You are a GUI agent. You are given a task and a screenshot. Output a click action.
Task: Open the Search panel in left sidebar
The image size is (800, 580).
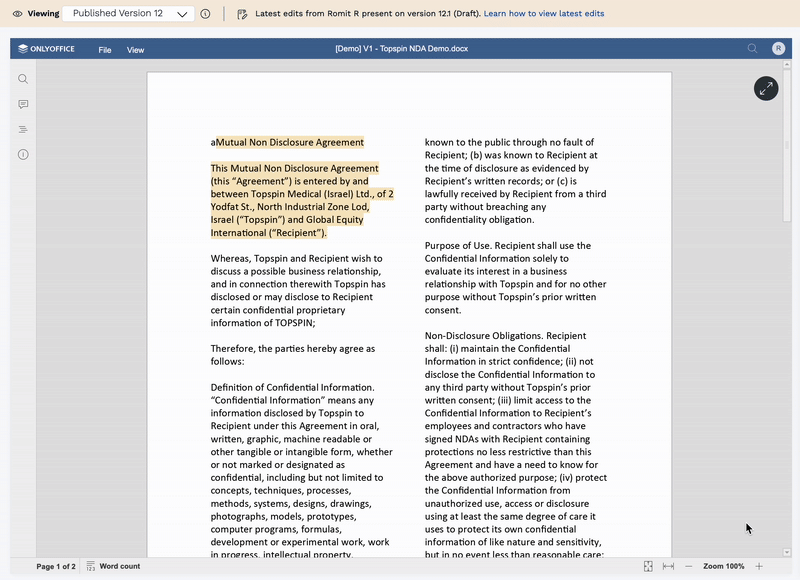[23, 79]
